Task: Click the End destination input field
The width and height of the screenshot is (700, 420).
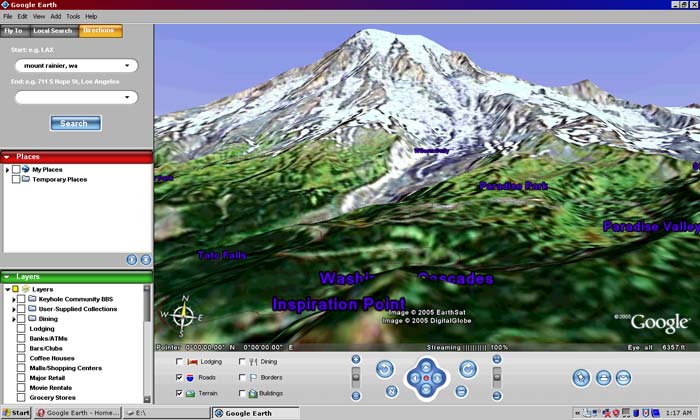Action: 75,97
